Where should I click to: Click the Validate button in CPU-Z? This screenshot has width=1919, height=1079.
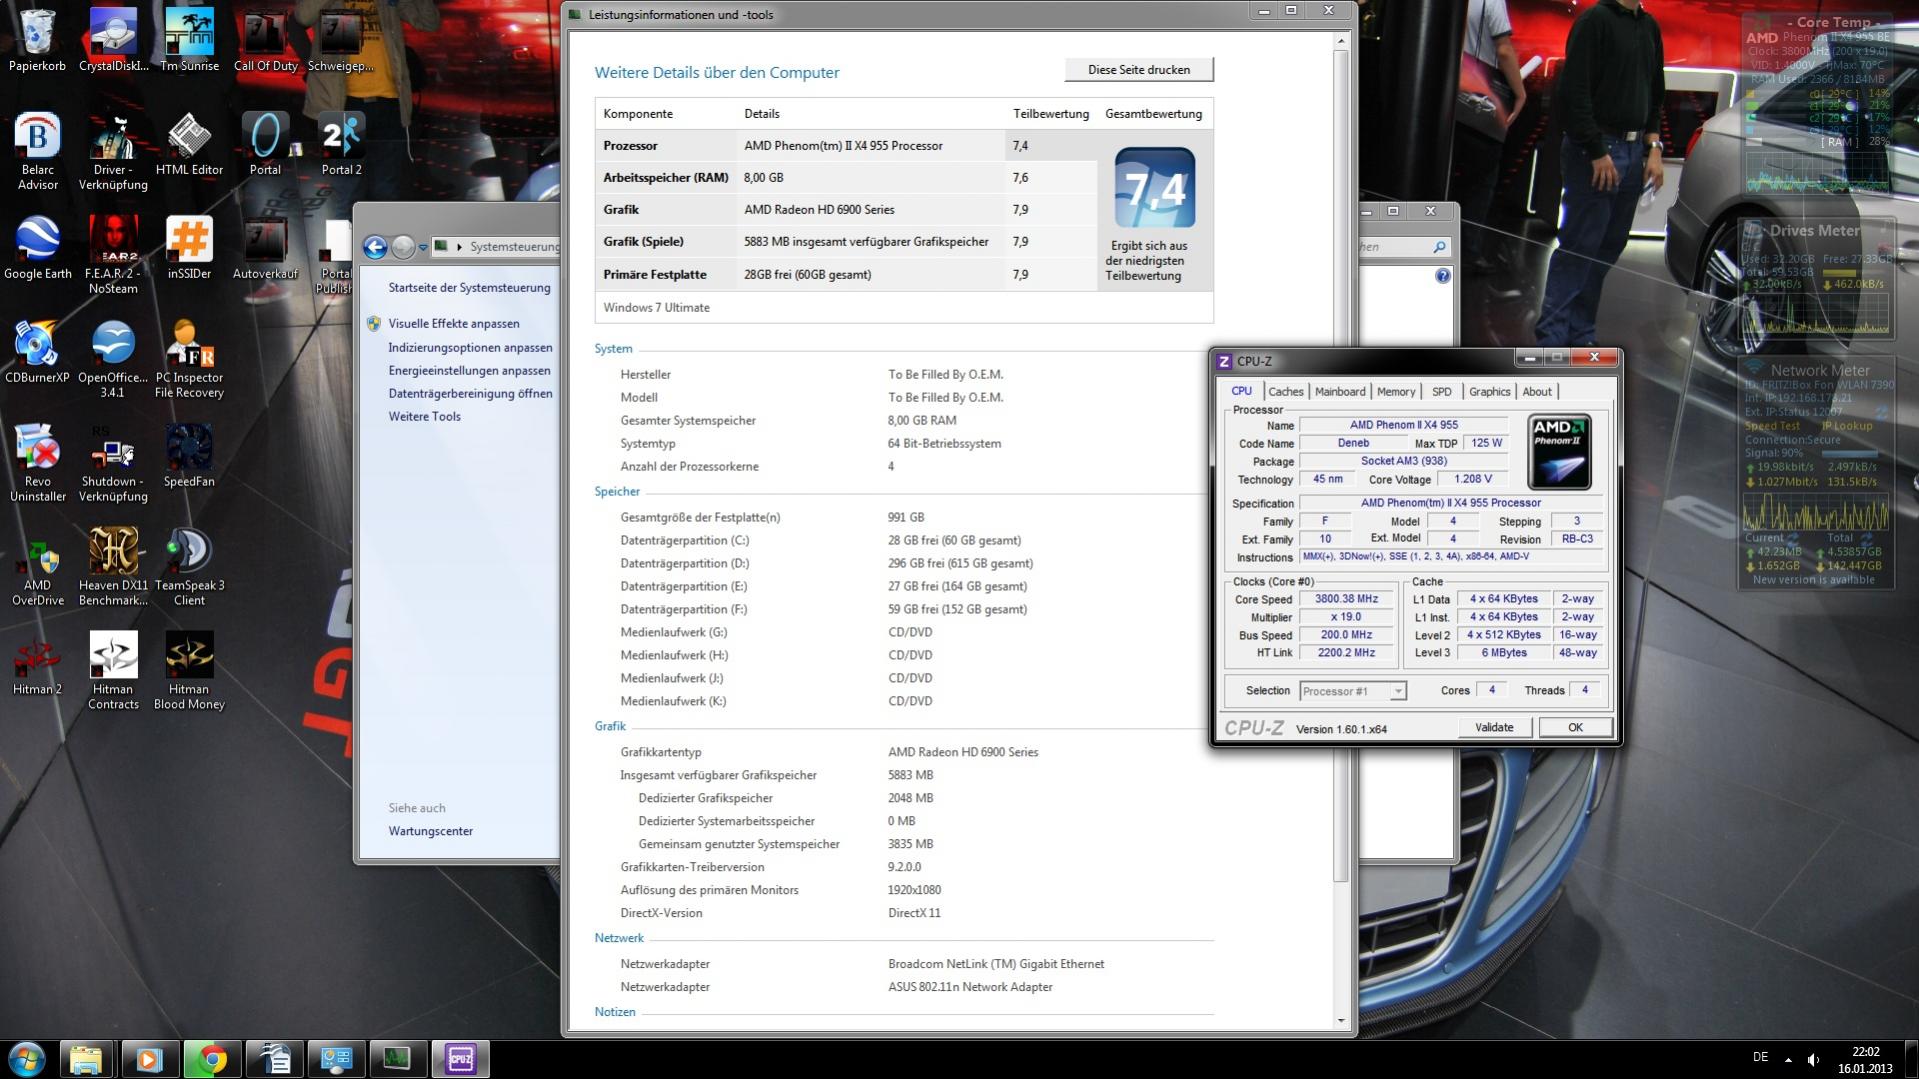1493,728
